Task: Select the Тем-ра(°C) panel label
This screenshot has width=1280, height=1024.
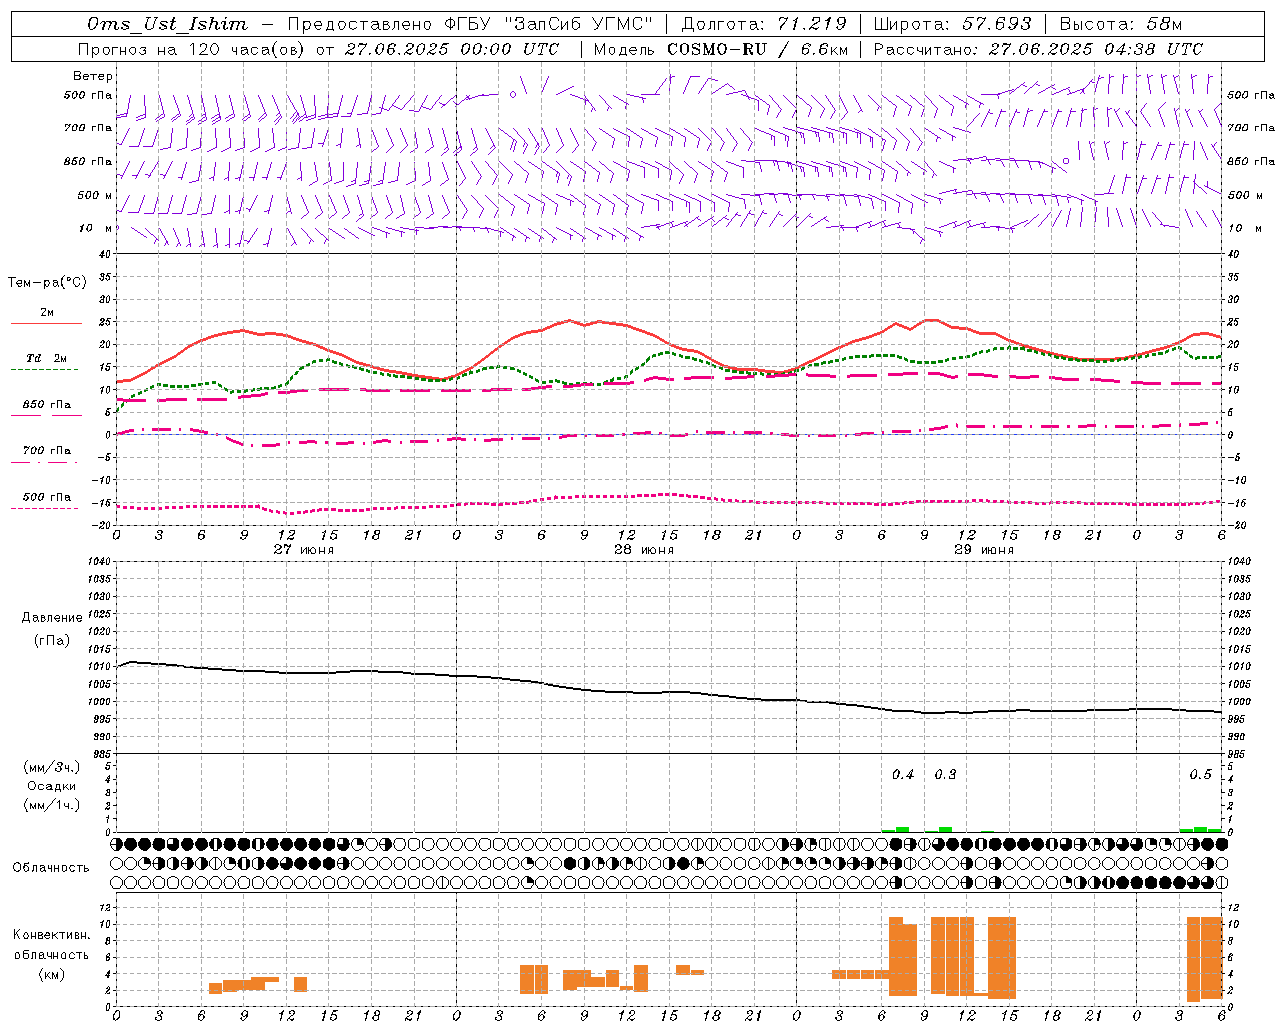Action: [47, 283]
